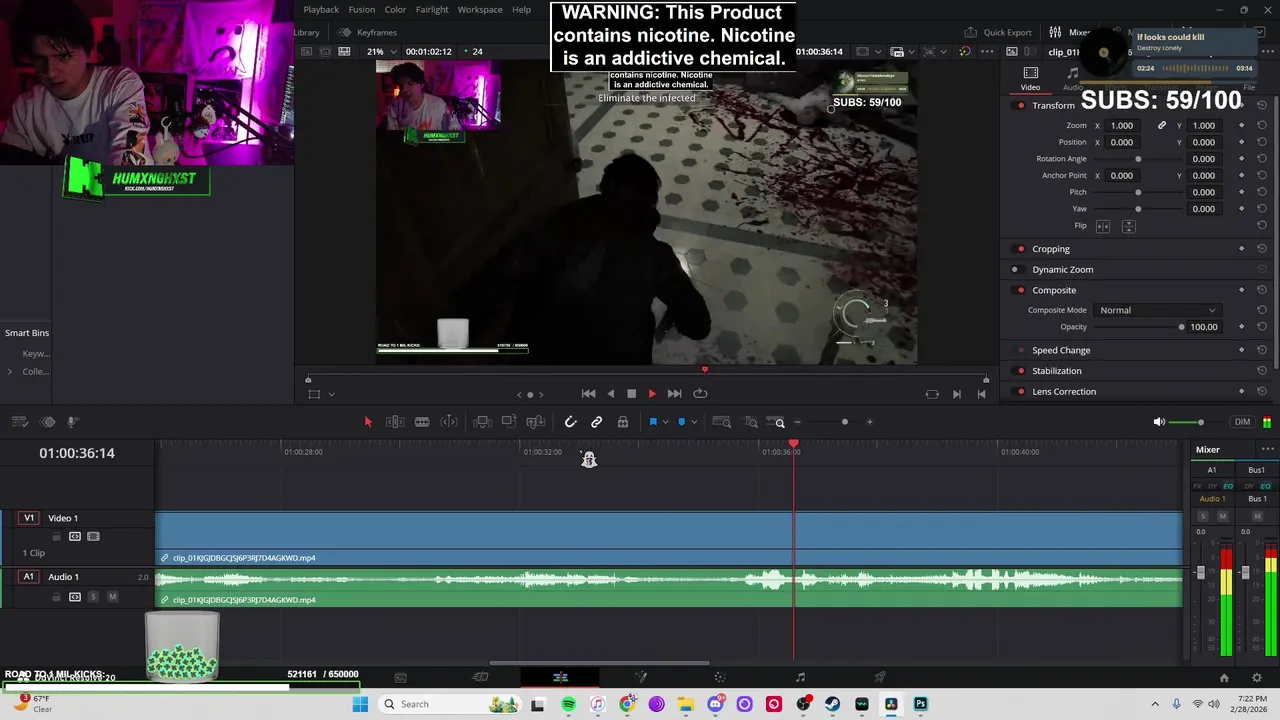This screenshot has width=1280, height=720.
Task: Expand the Cropping section
Action: click(1051, 249)
